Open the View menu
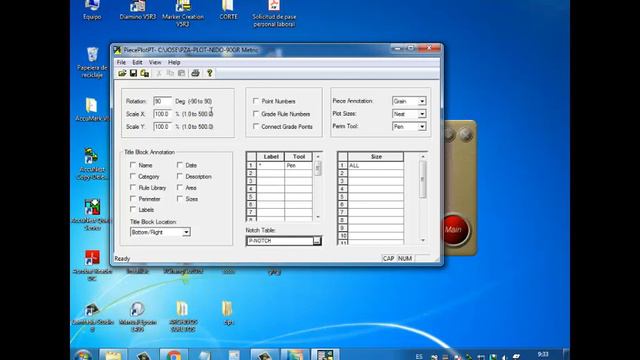Viewport: 640px width, 360px height. pyautogui.click(x=155, y=62)
